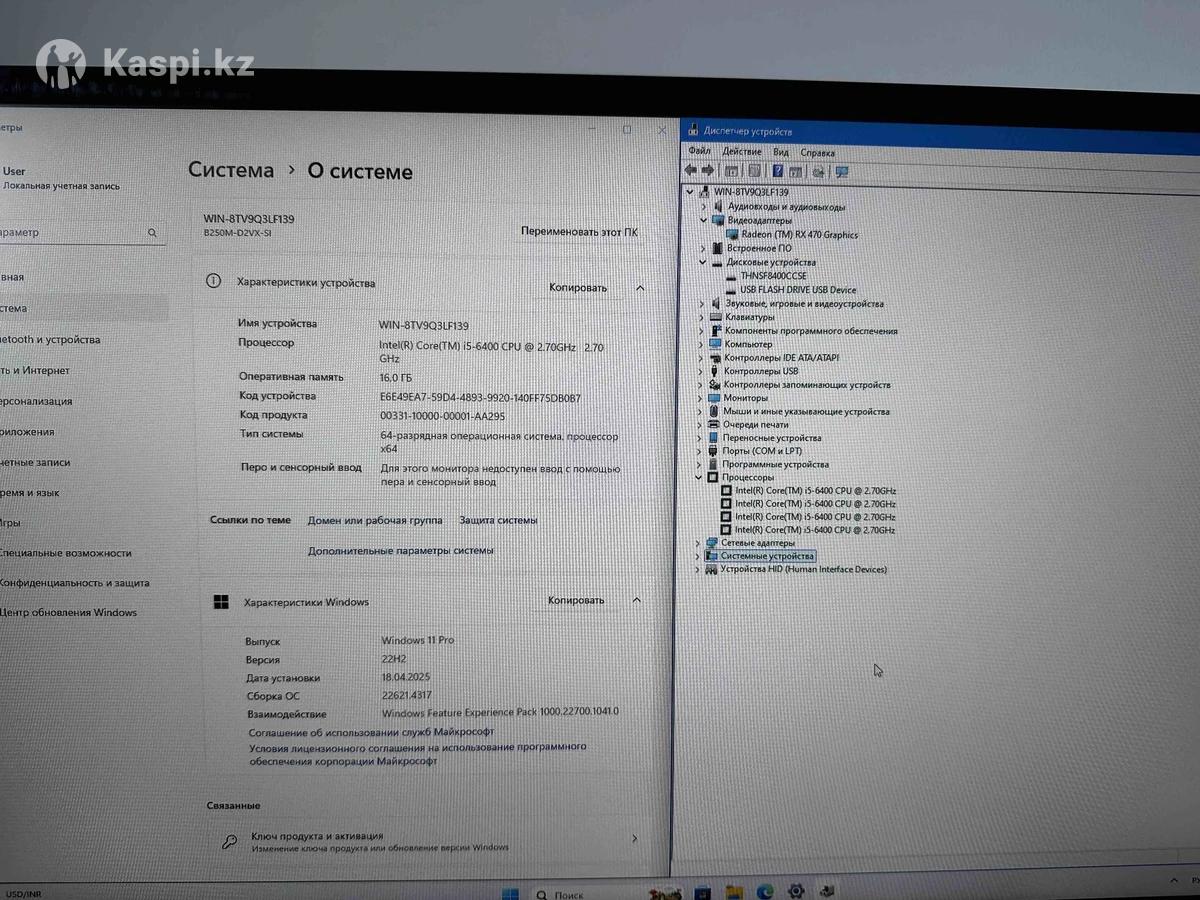Select the Radeon RX 470 Graphics adapter icon
Image resolution: width=1200 pixels, height=900 pixels.
733,234
